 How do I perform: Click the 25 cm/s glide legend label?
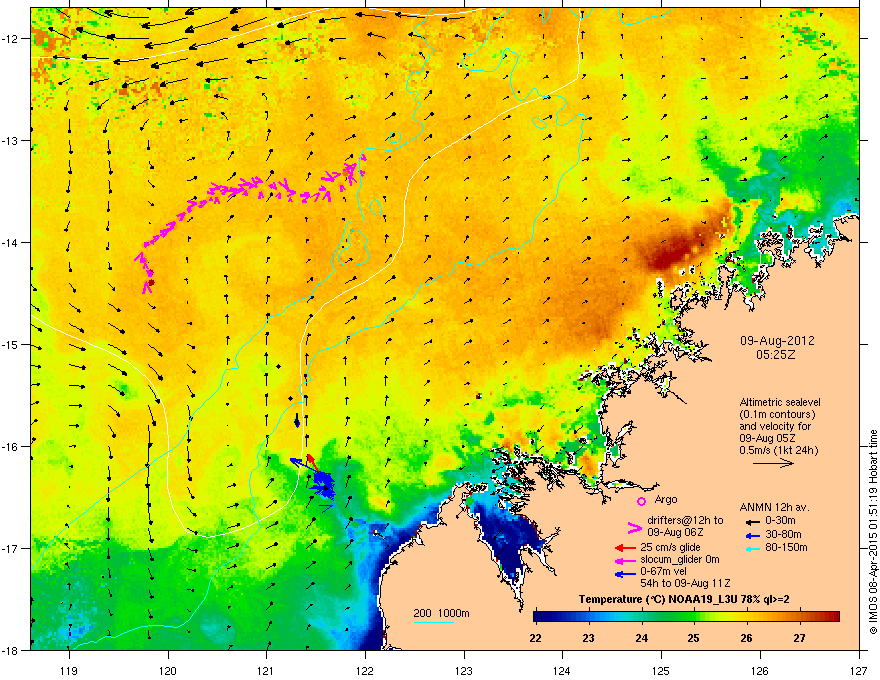(670, 547)
